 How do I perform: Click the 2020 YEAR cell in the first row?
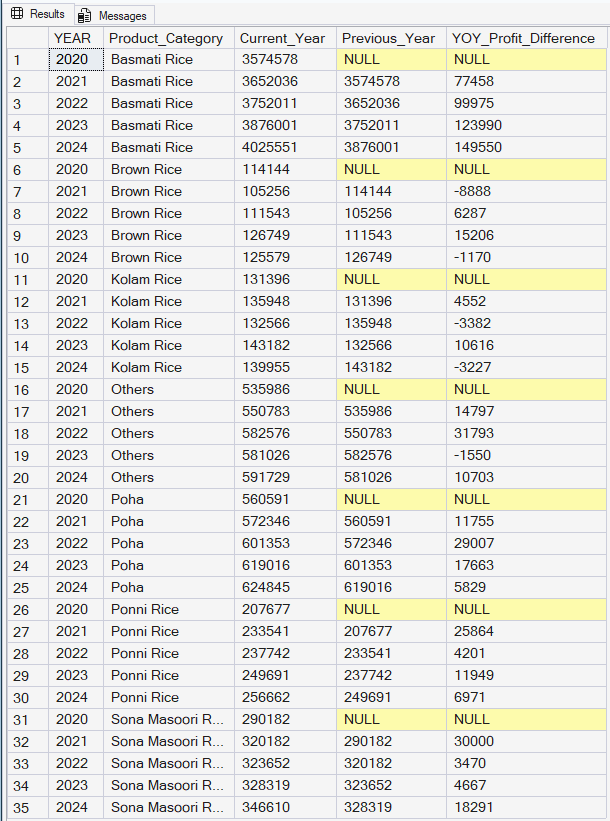[x=76, y=60]
